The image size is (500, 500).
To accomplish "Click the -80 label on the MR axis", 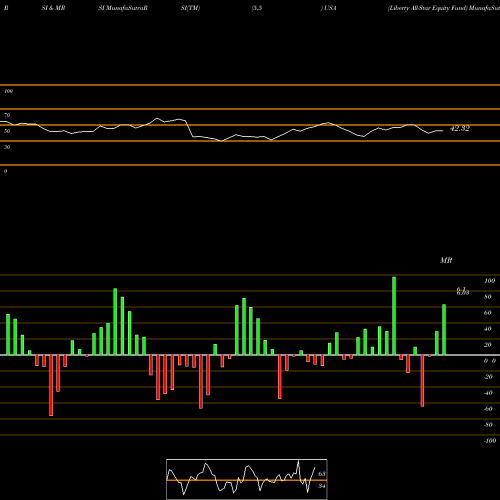I will pos(488,425).
